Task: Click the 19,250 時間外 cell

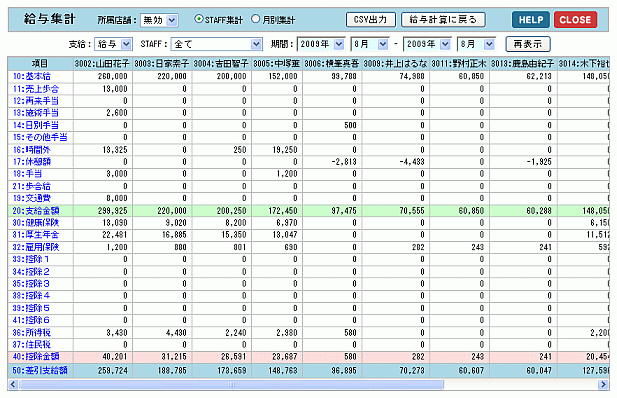Action: [x=277, y=150]
